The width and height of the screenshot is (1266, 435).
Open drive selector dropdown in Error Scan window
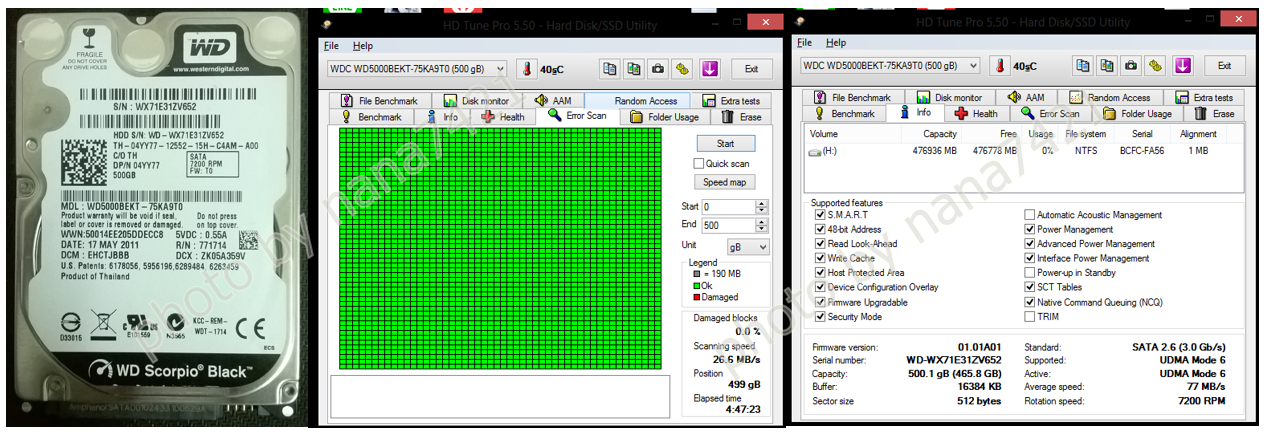point(418,68)
